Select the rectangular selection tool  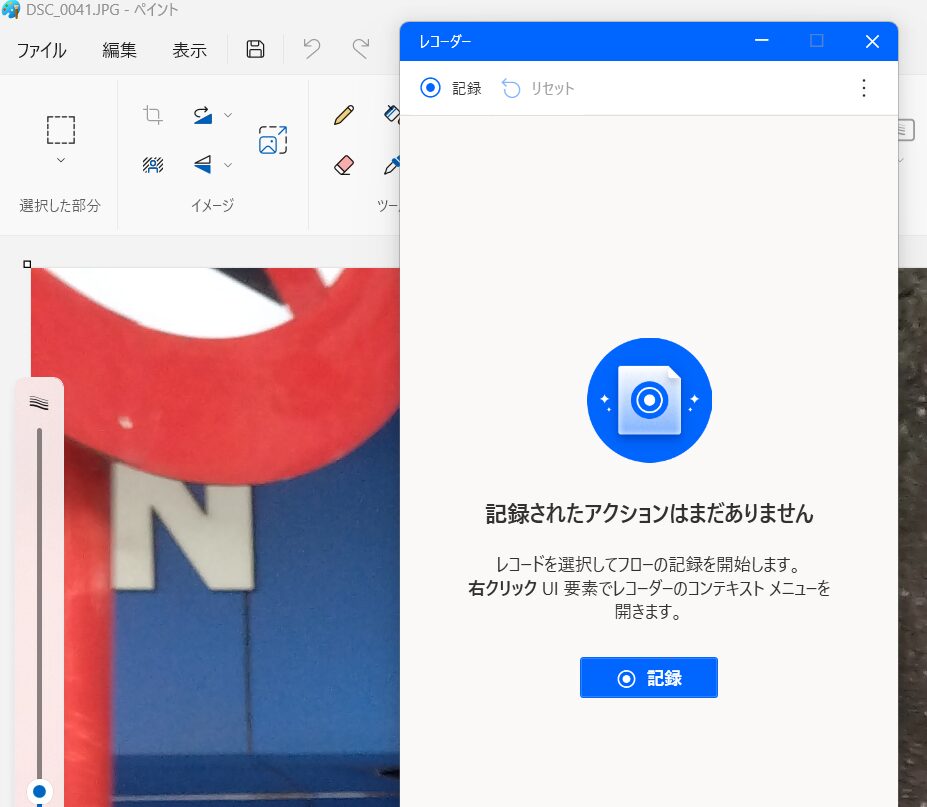[61, 130]
